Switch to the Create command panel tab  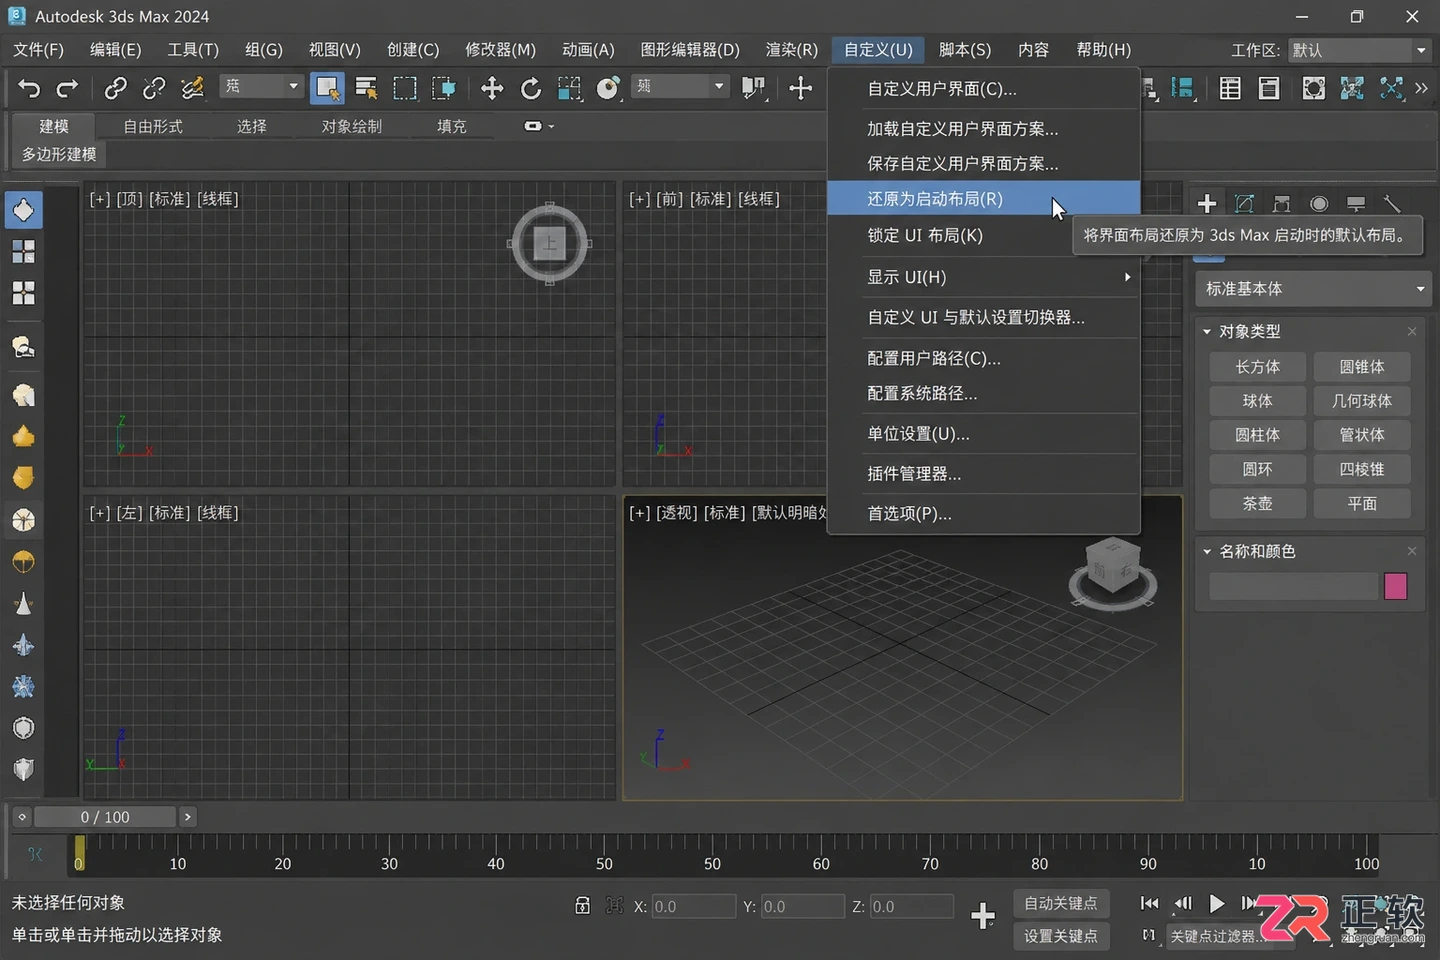coord(1207,204)
